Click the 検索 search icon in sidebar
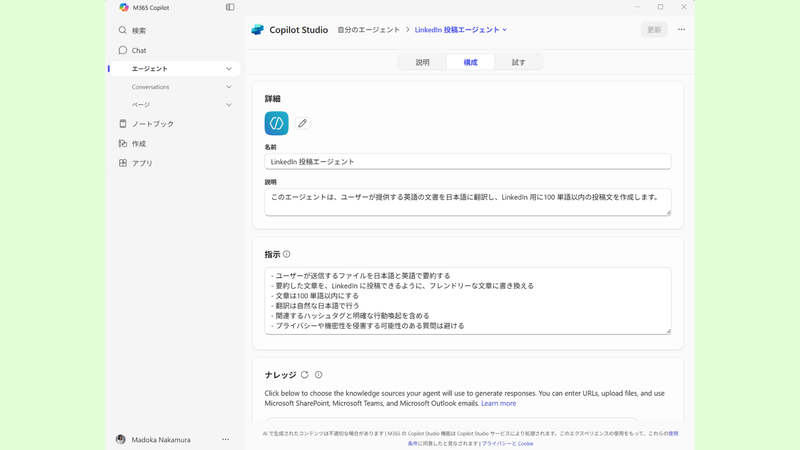The height and width of the screenshot is (450, 800). 123,31
